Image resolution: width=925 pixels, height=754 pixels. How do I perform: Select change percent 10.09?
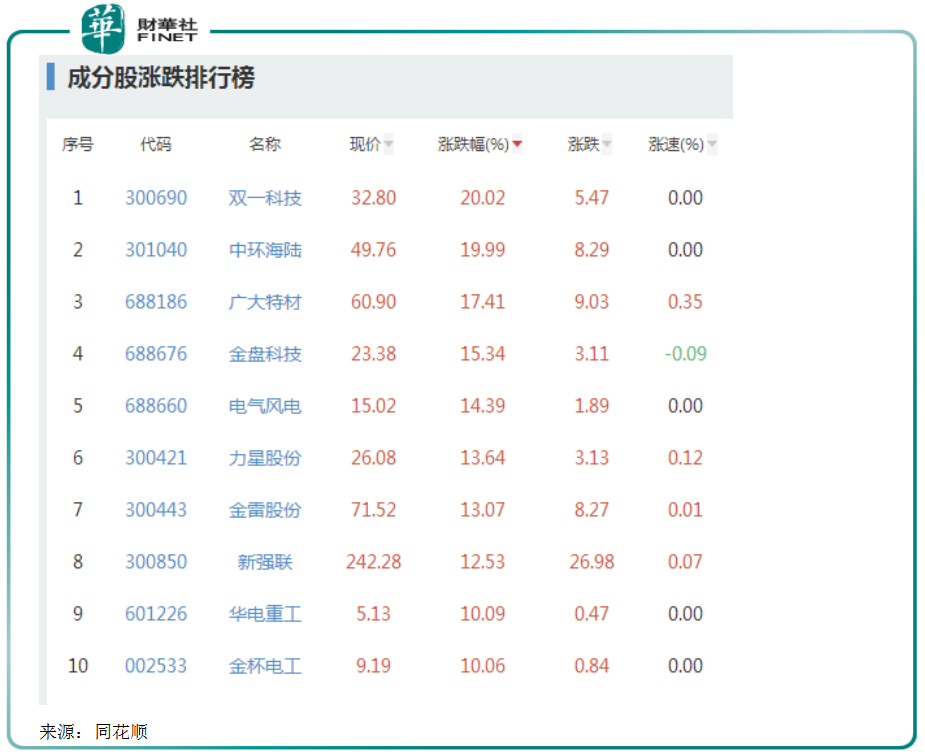click(483, 614)
